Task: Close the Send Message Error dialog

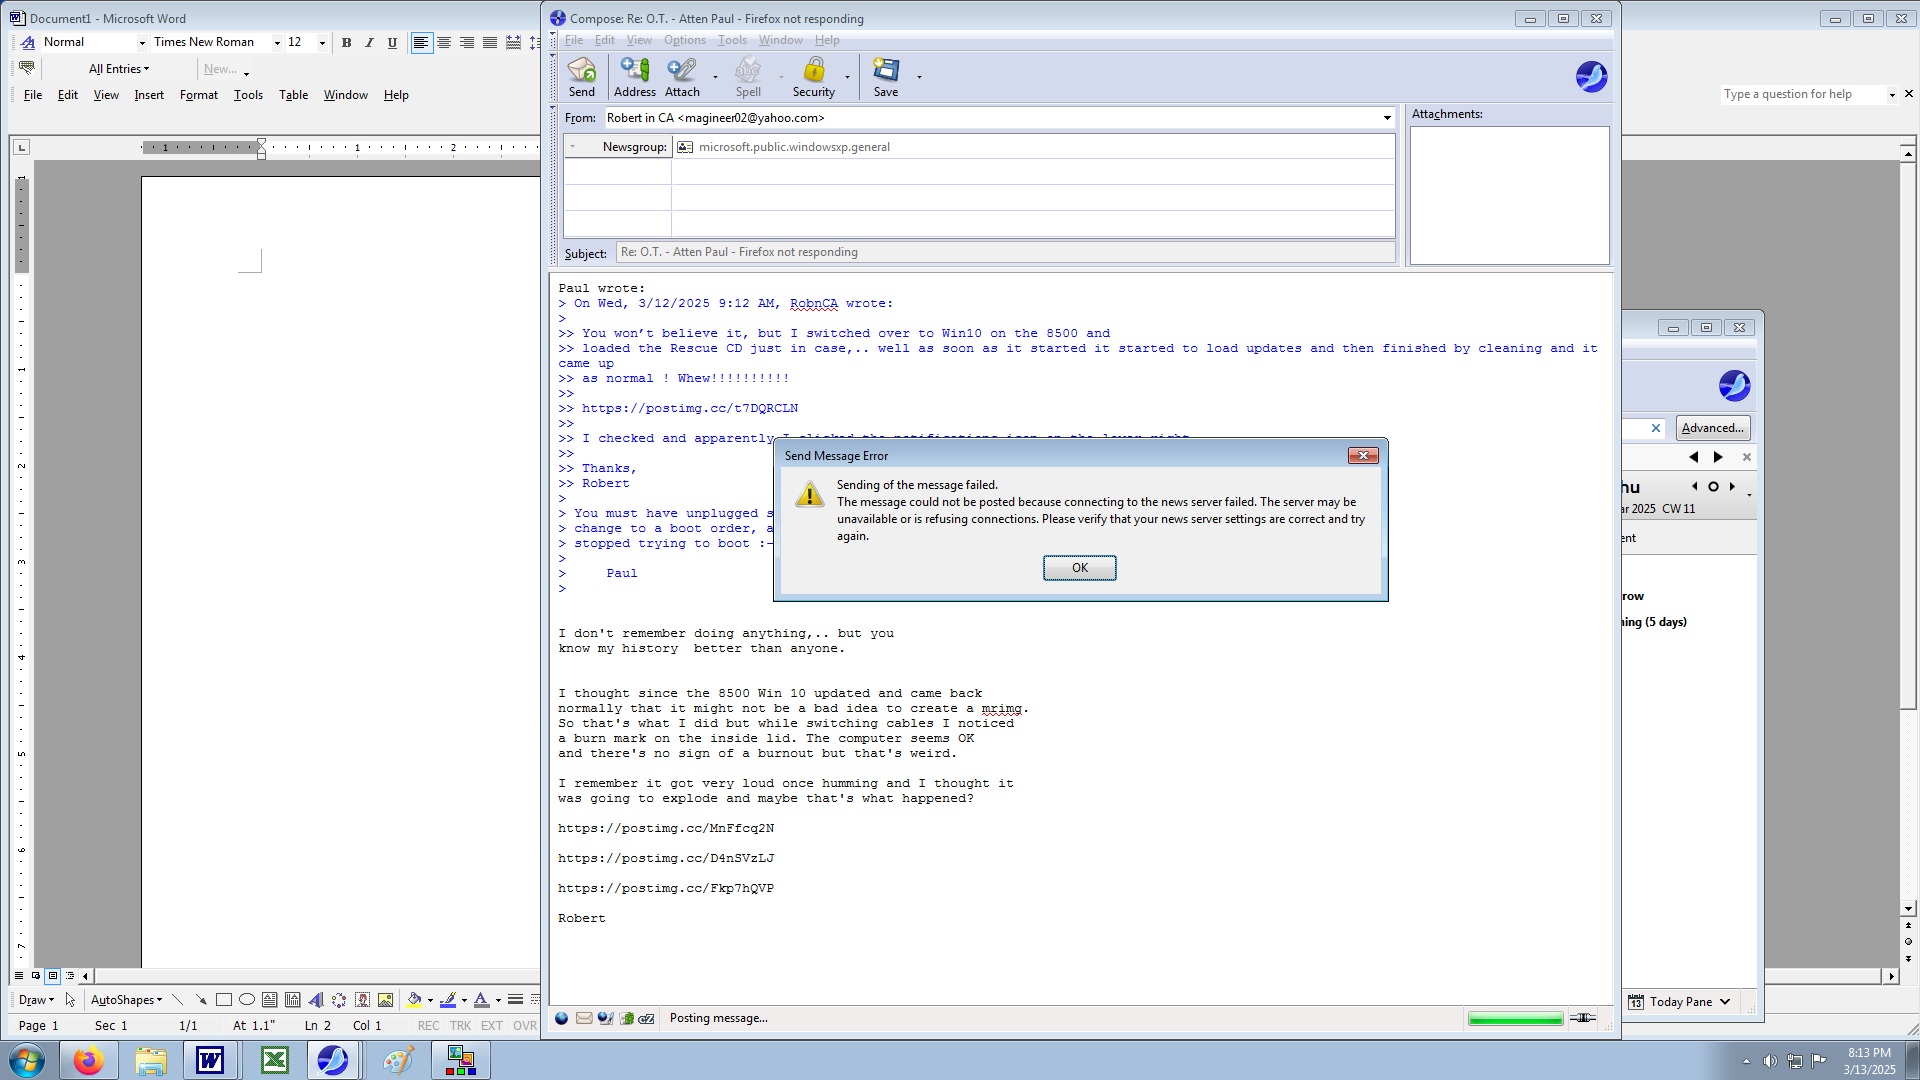Action: click(1362, 456)
